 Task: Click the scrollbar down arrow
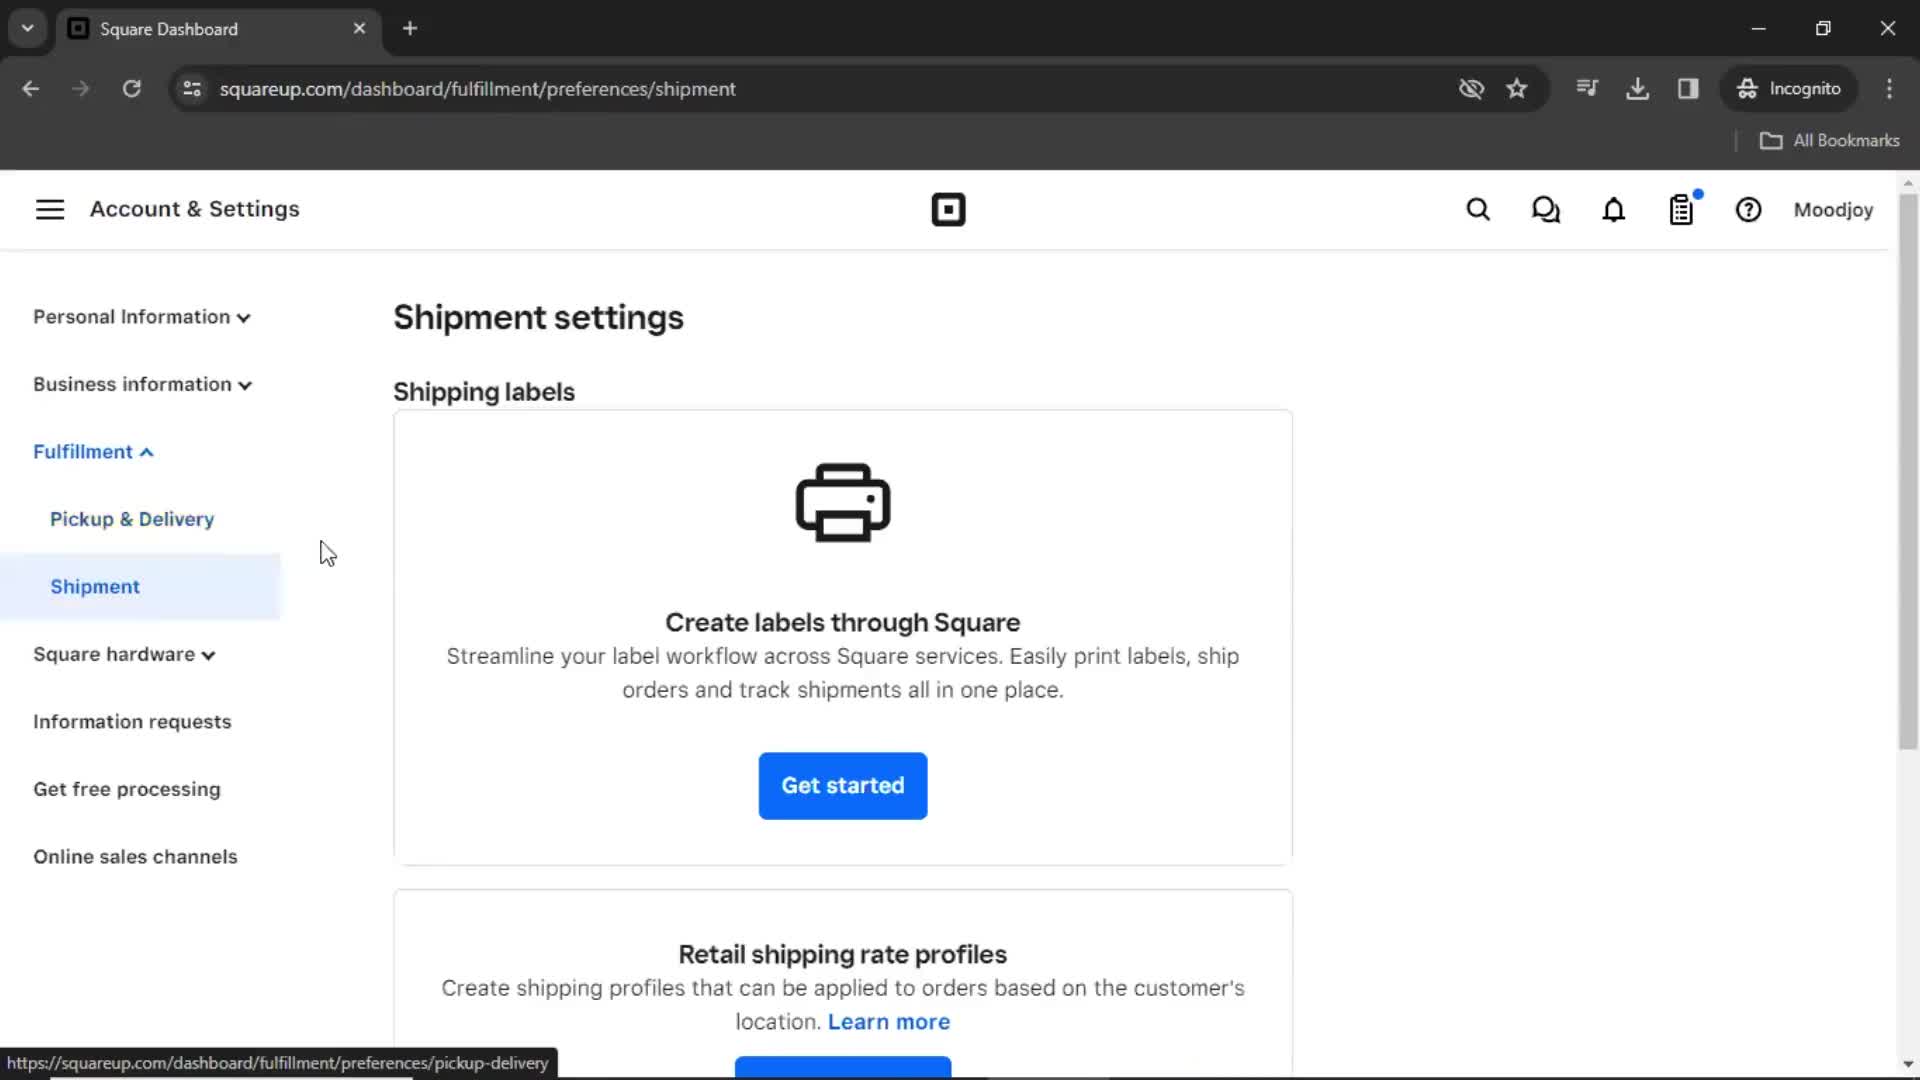pos(1908,1064)
